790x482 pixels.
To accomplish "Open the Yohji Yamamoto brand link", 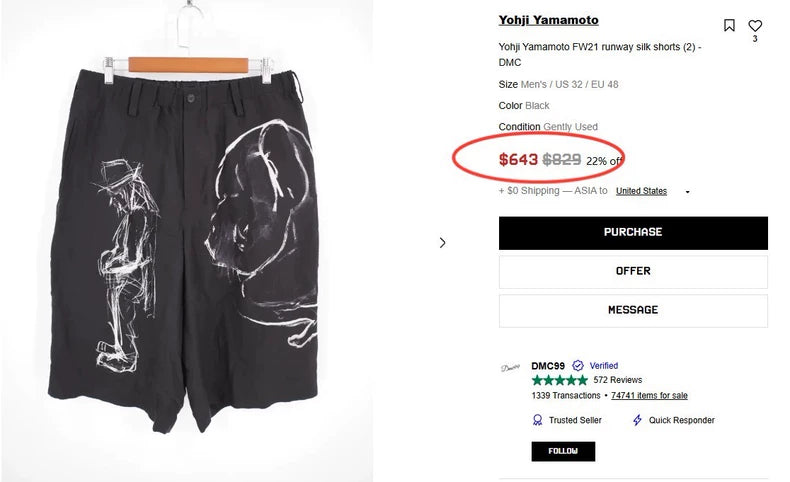I will (x=548, y=20).
